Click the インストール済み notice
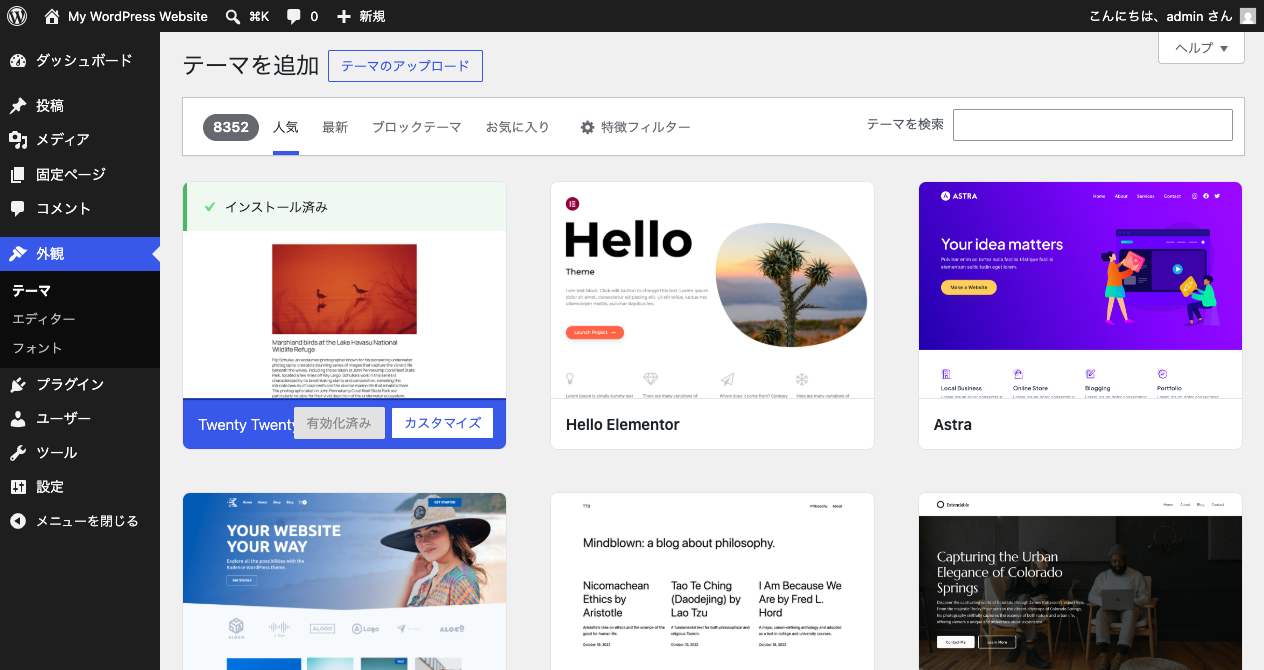1264x670 pixels. click(345, 207)
